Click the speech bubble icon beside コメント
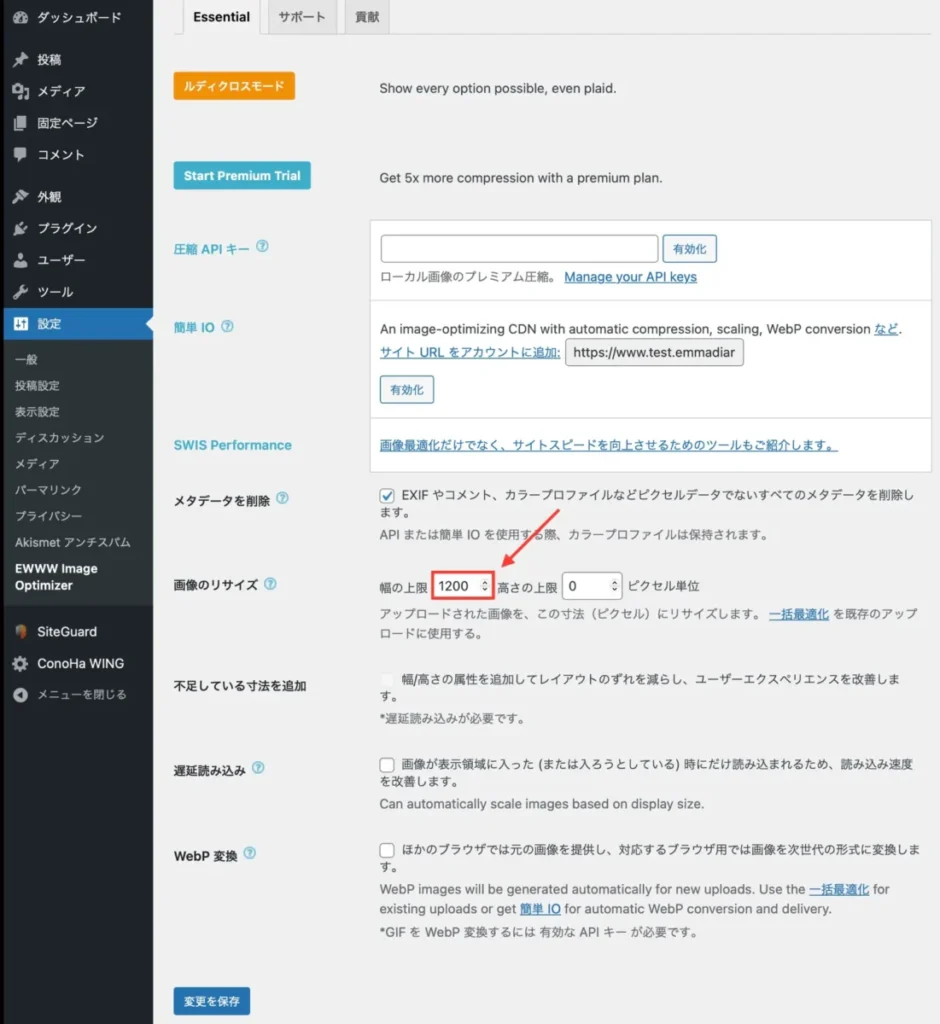The image size is (940, 1024). pyautogui.click(x=20, y=155)
